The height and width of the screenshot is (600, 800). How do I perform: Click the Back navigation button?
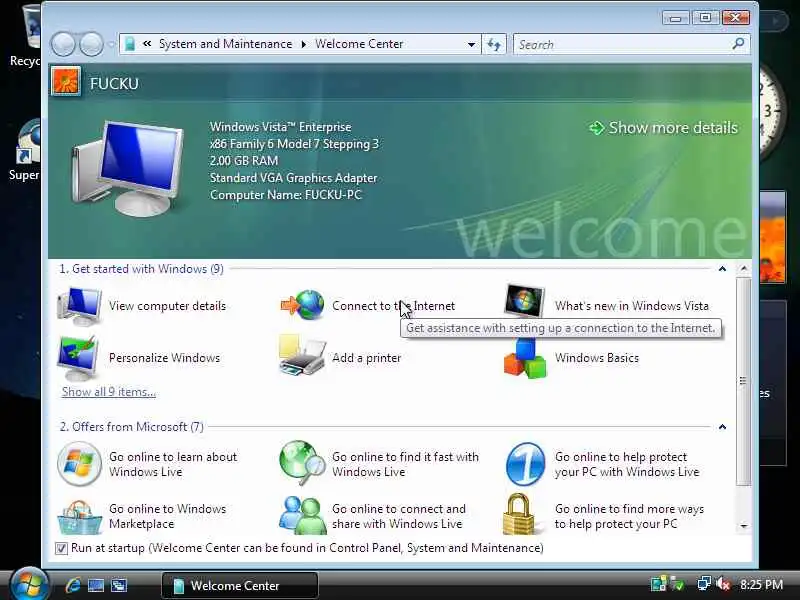tap(63, 44)
